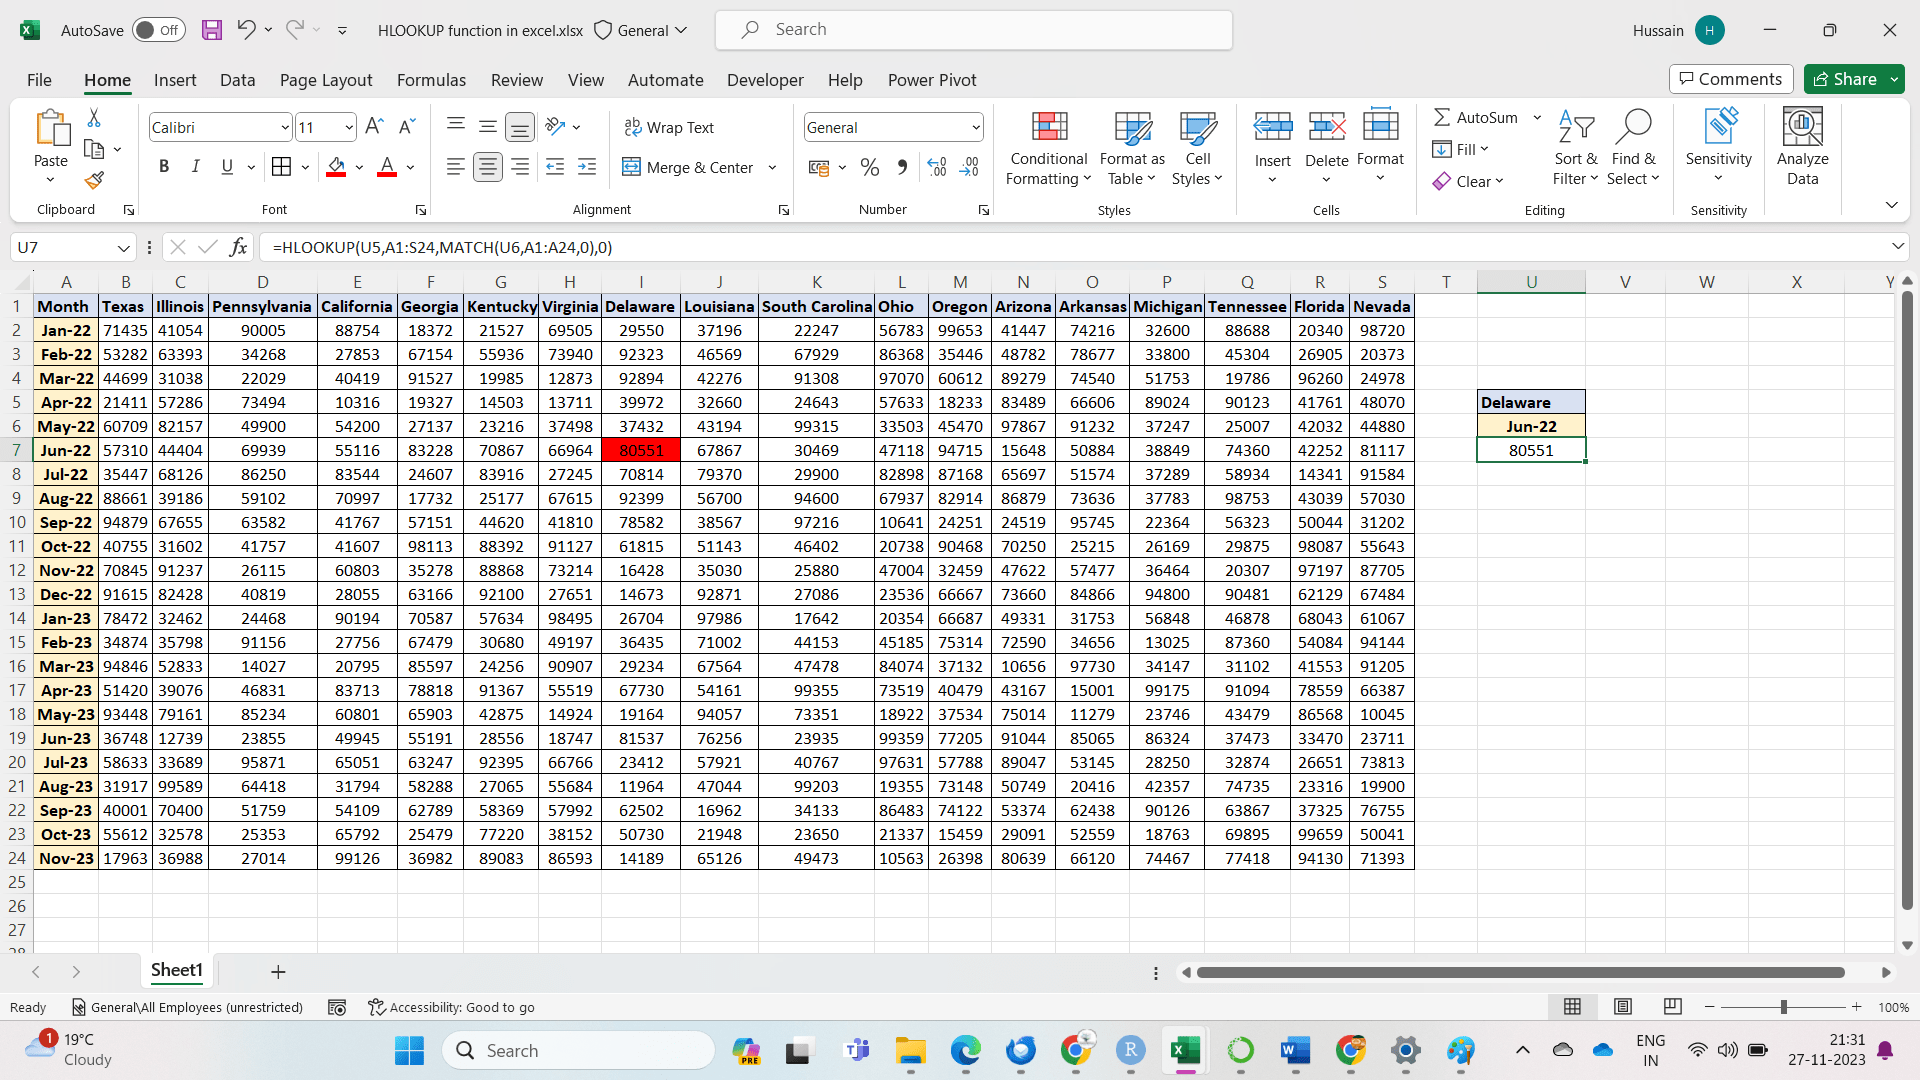The width and height of the screenshot is (1920, 1080).
Task: Click the Insert Function fx icon
Action: tap(238, 247)
